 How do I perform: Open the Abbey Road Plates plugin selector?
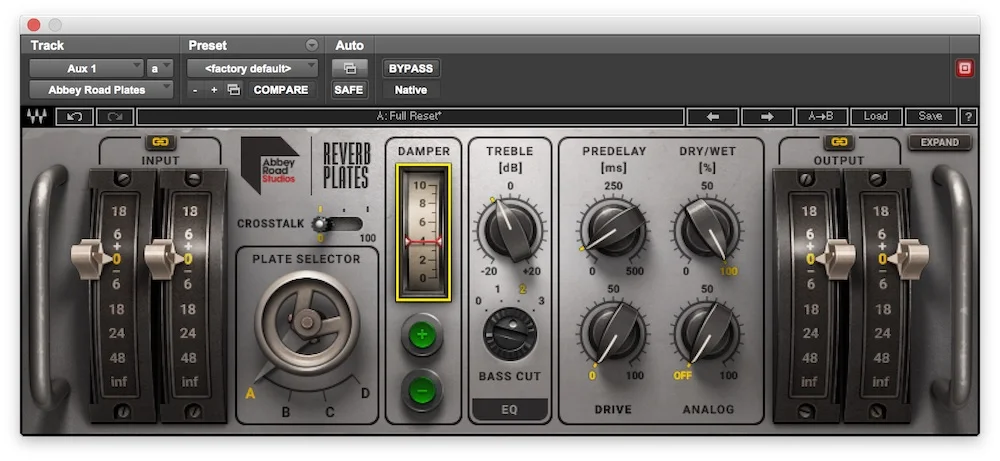click(x=101, y=90)
